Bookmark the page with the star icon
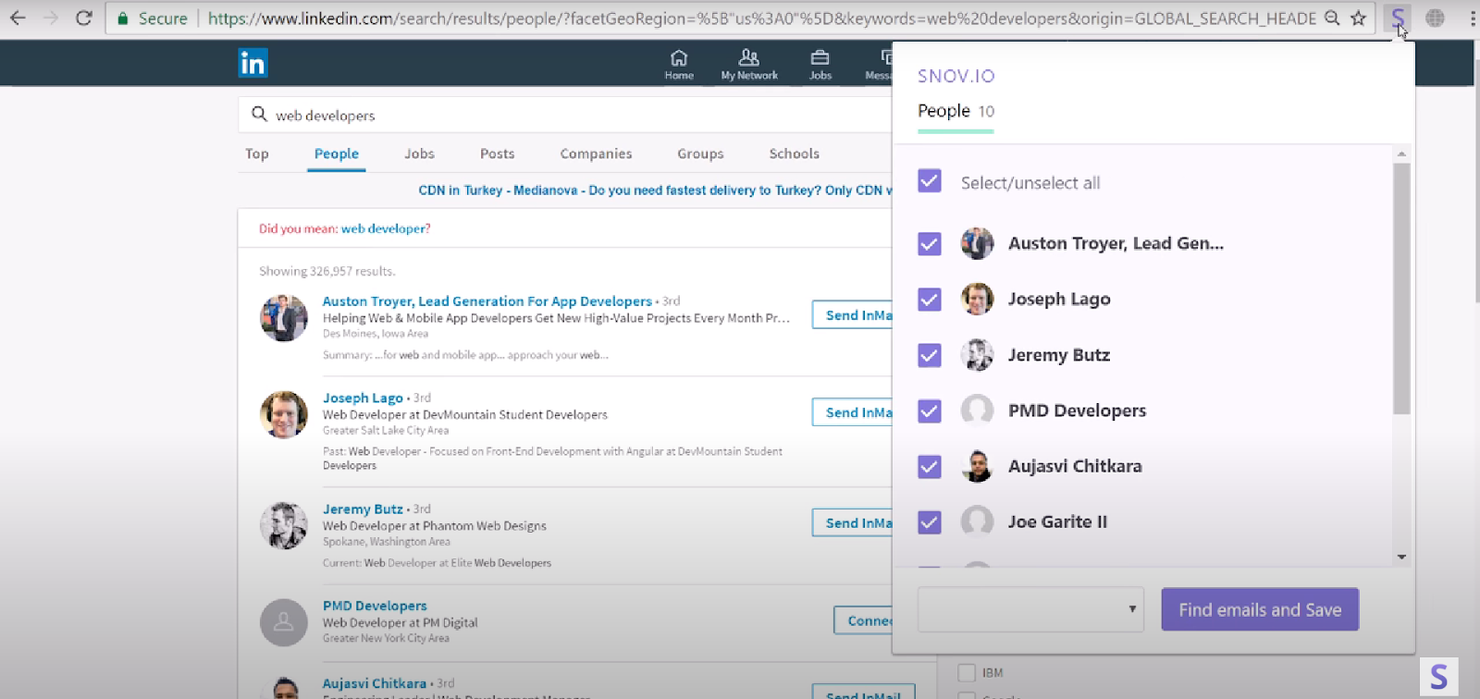The width and height of the screenshot is (1480, 699). pos(1359,17)
